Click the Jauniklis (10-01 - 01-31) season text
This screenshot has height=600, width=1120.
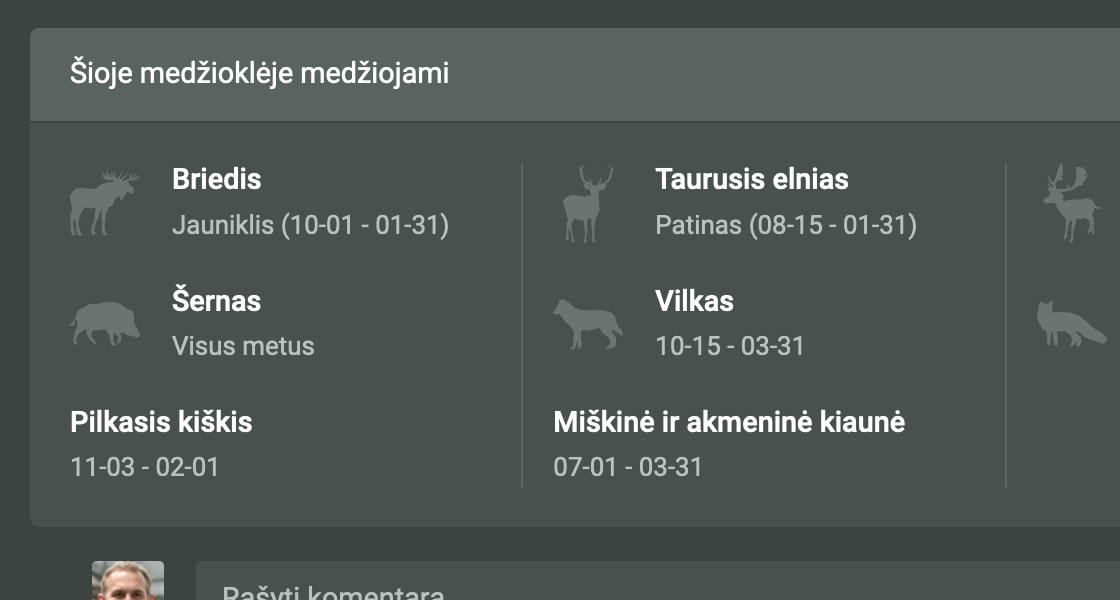point(310,225)
